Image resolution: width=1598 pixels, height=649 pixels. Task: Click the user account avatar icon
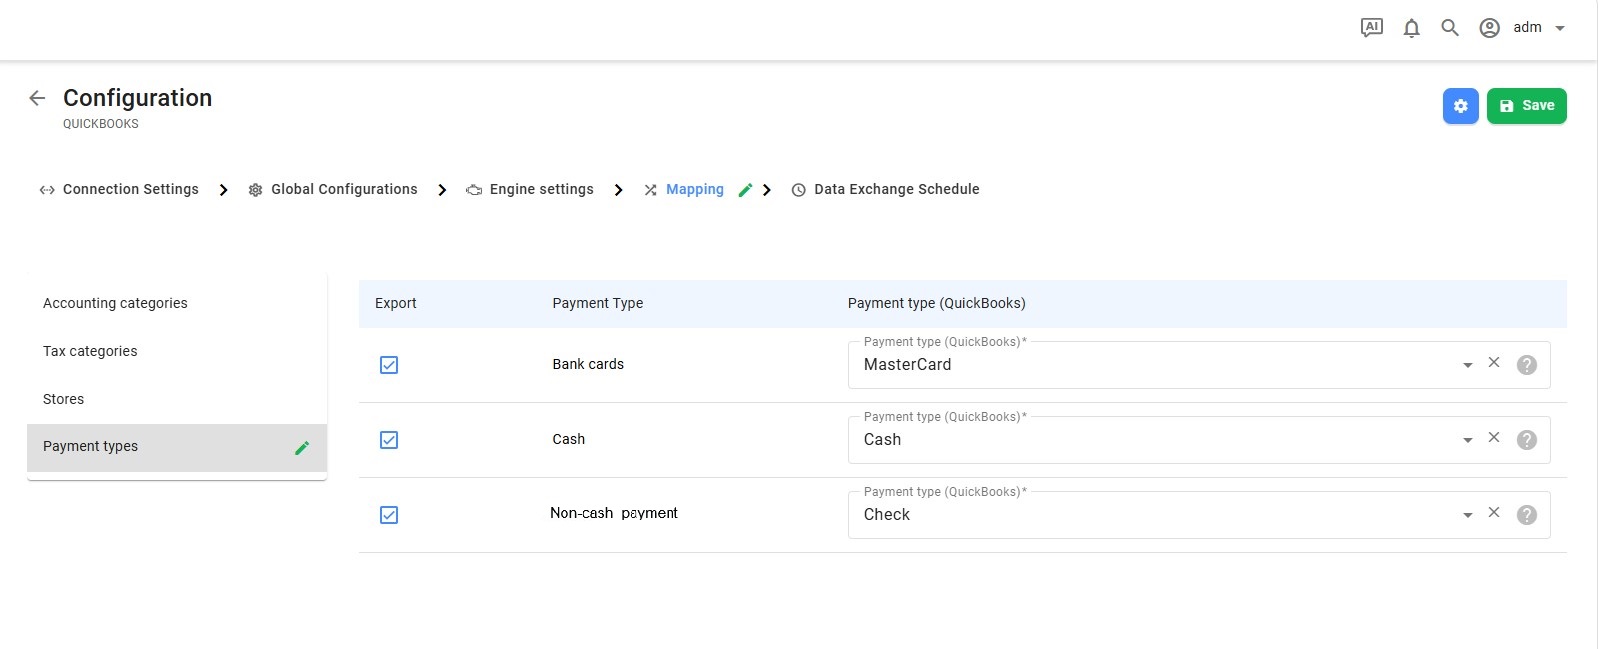coord(1489,28)
